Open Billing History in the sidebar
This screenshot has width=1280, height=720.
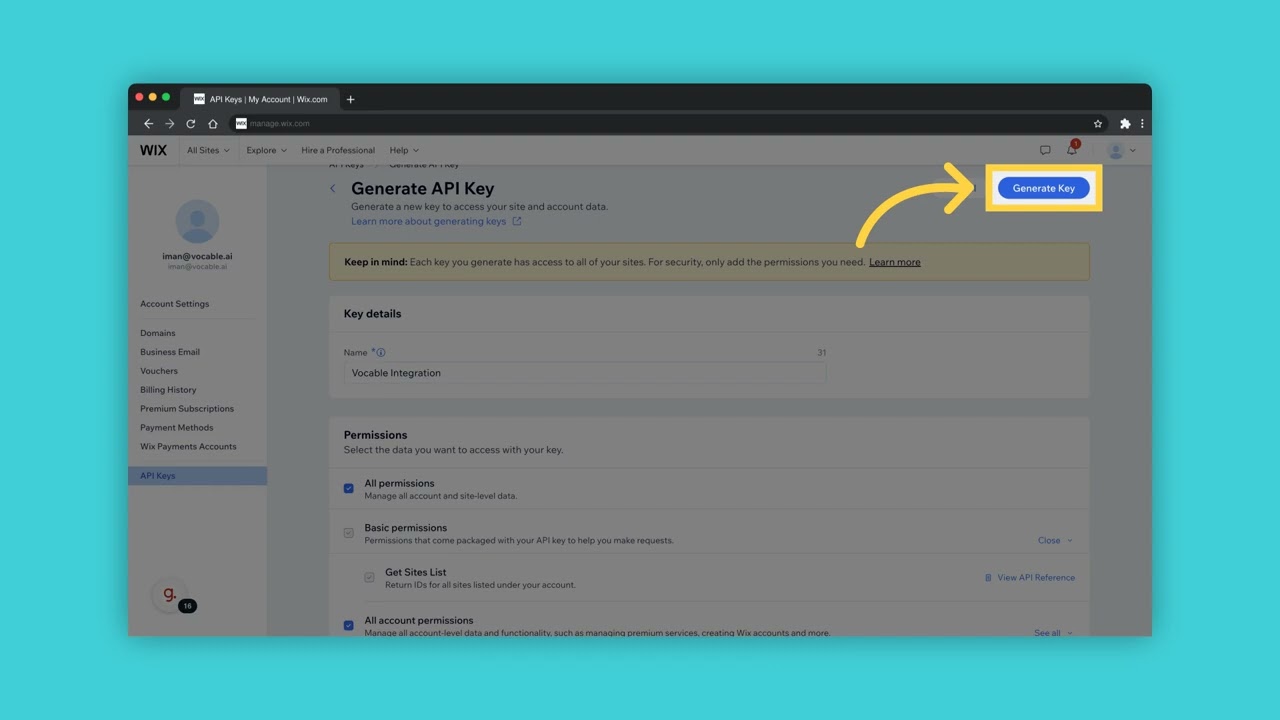pyautogui.click(x=168, y=390)
